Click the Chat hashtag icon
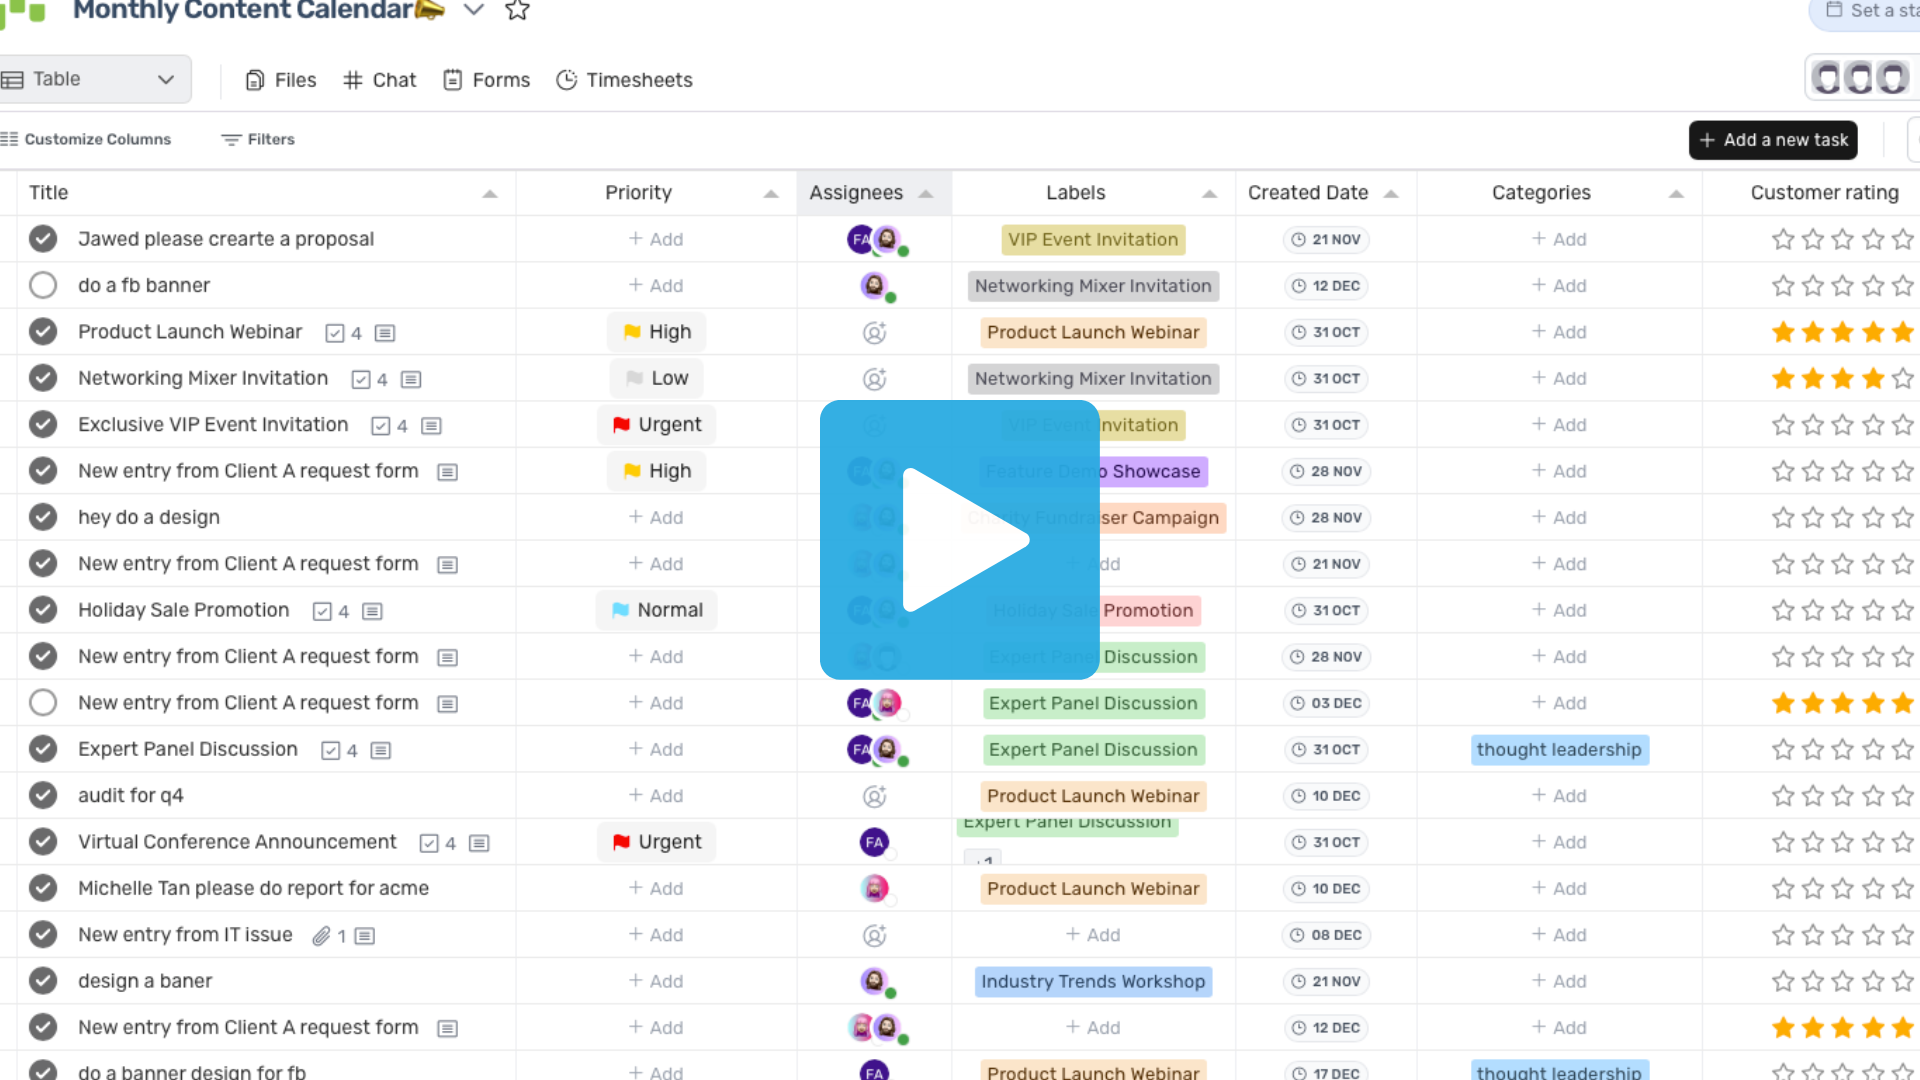 point(352,80)
